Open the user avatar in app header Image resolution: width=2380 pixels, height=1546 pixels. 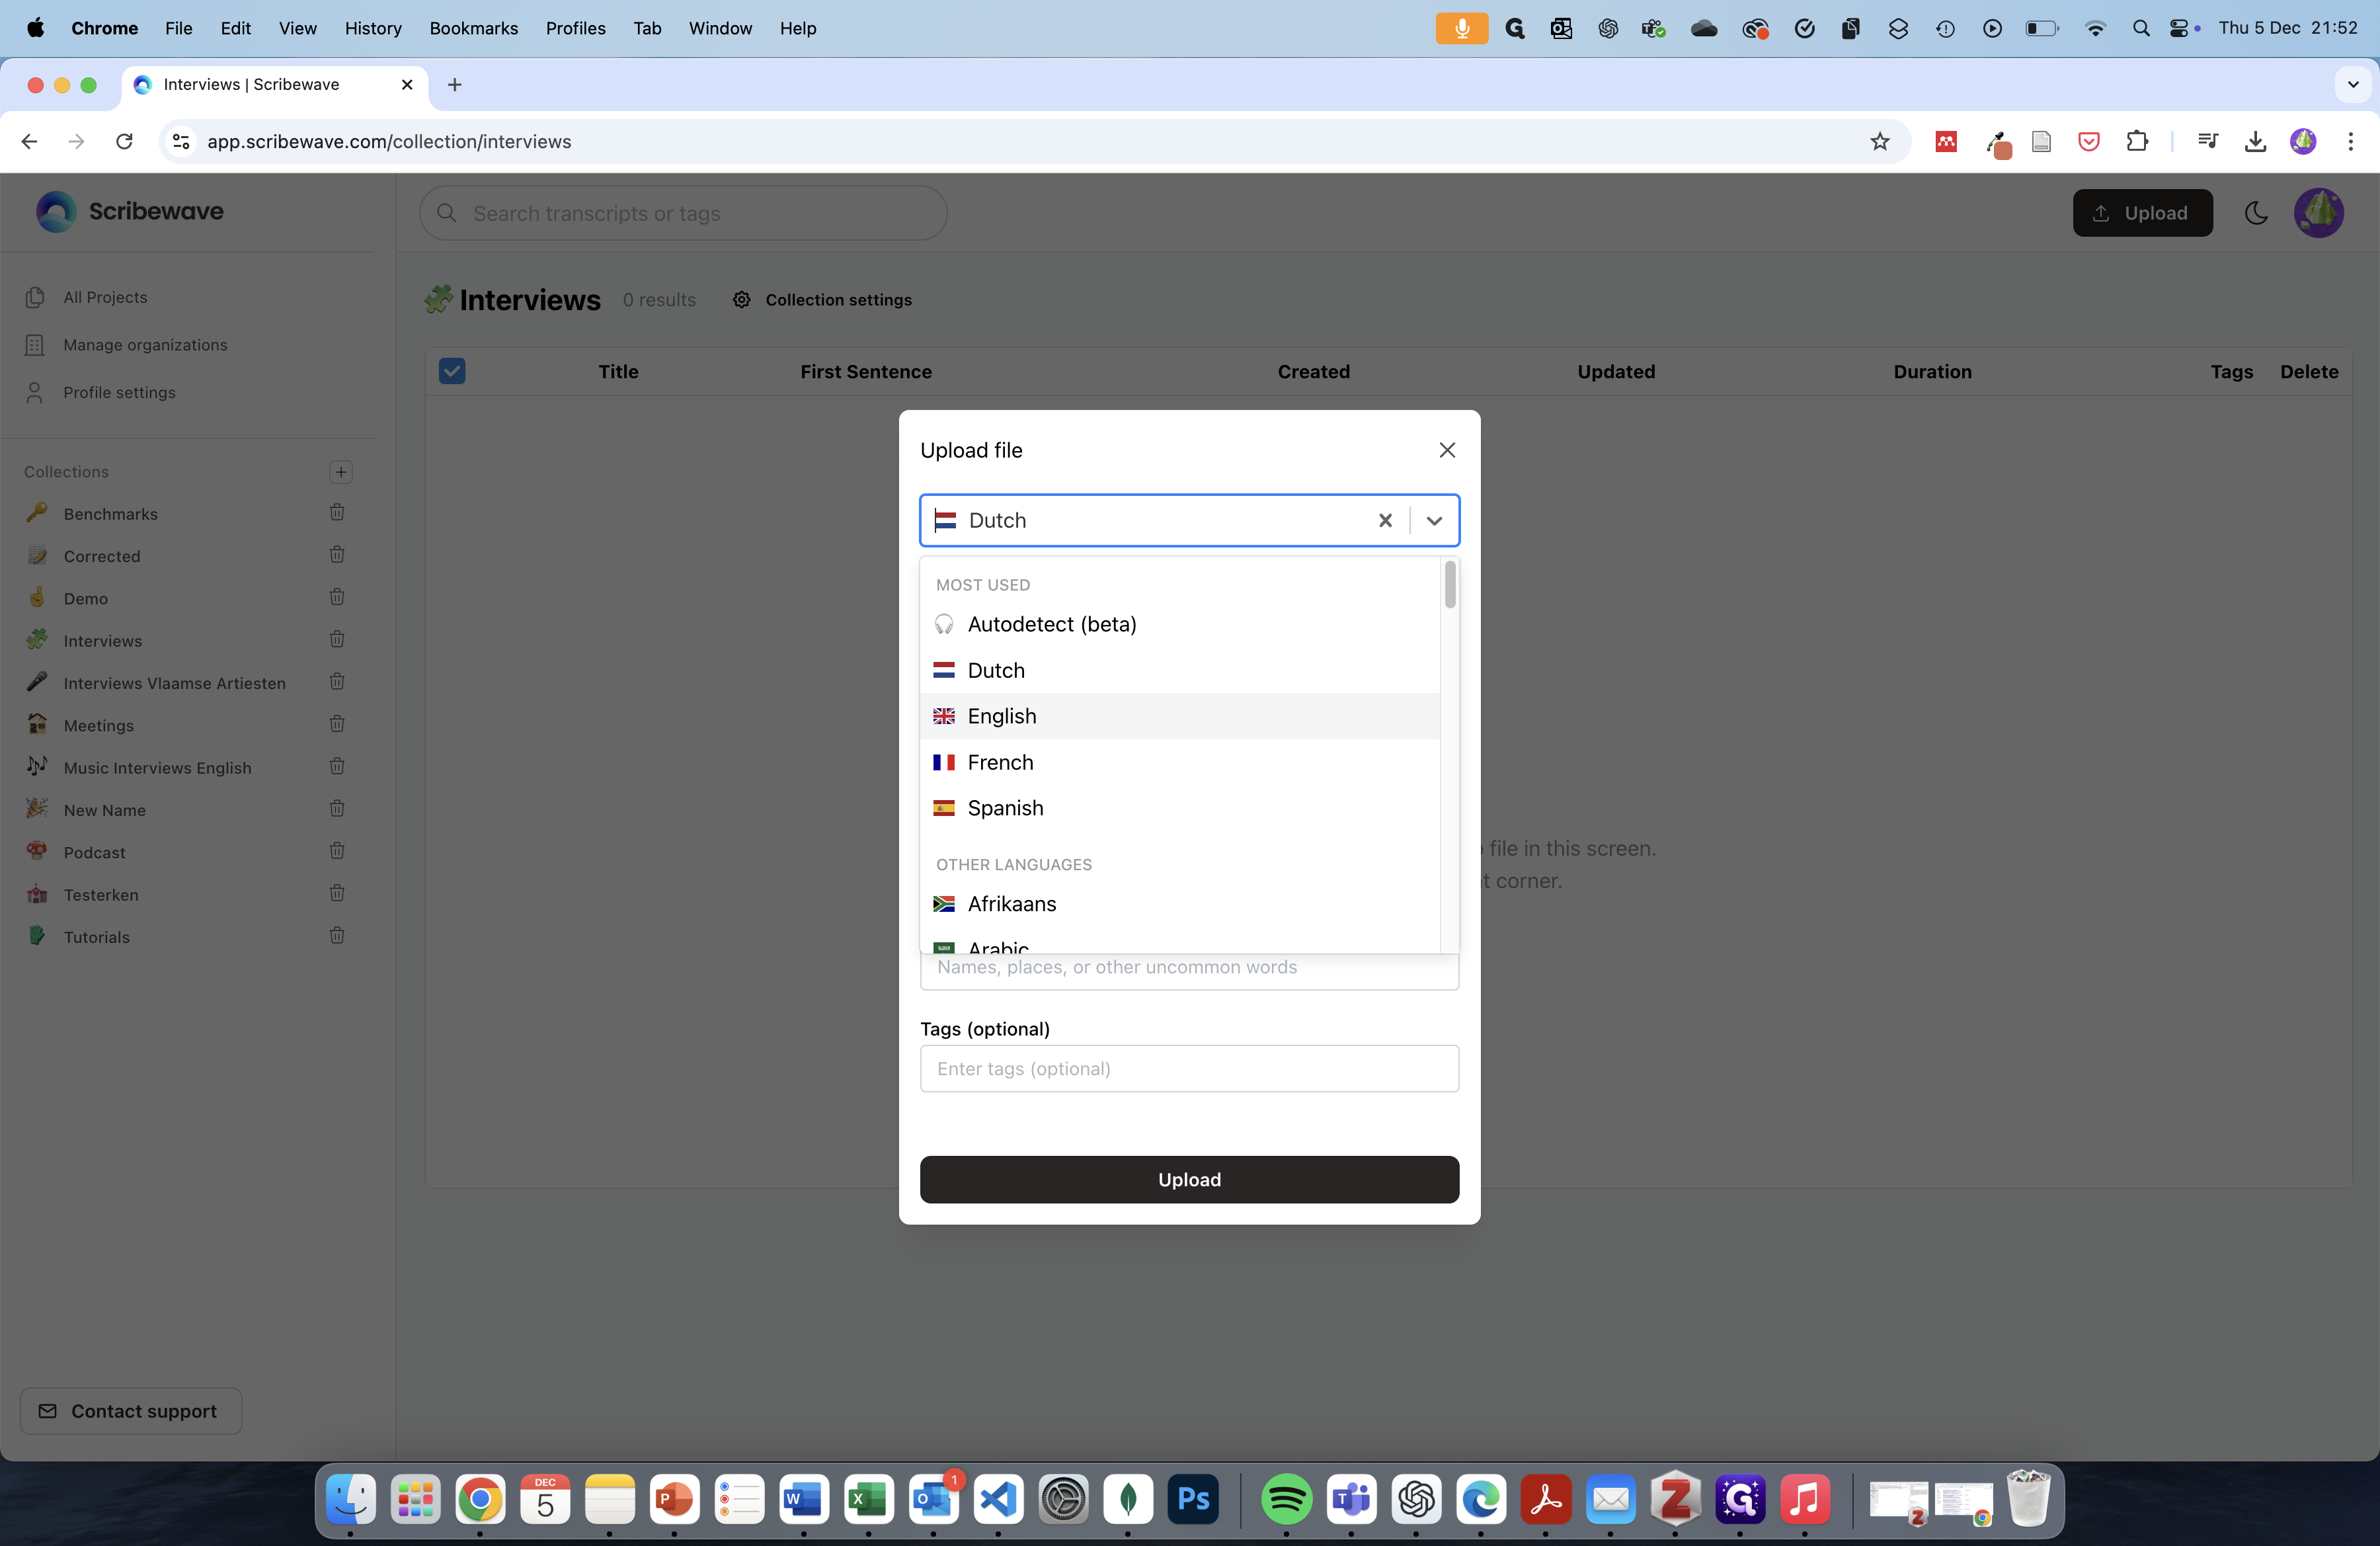(2318, 213)
